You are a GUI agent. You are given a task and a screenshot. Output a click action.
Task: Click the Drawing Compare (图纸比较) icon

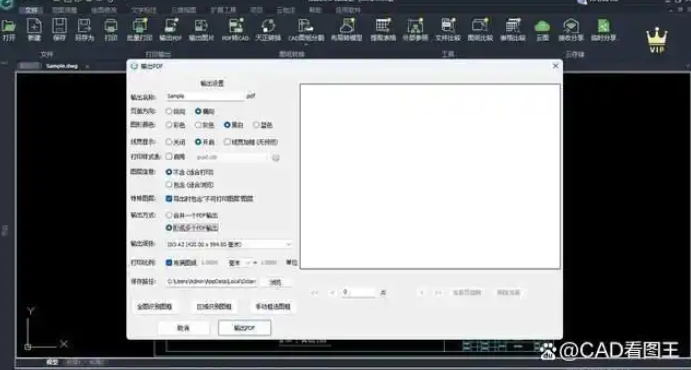click(x=480, y=26)
